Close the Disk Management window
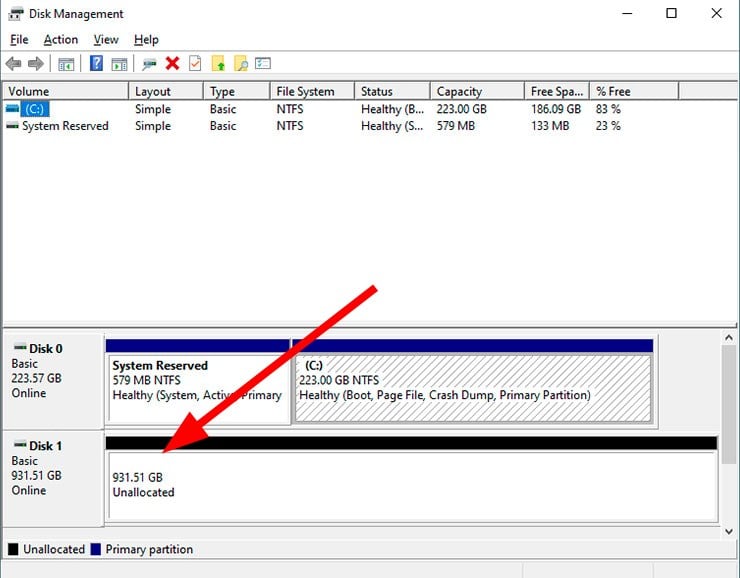 tap(716, 13)
